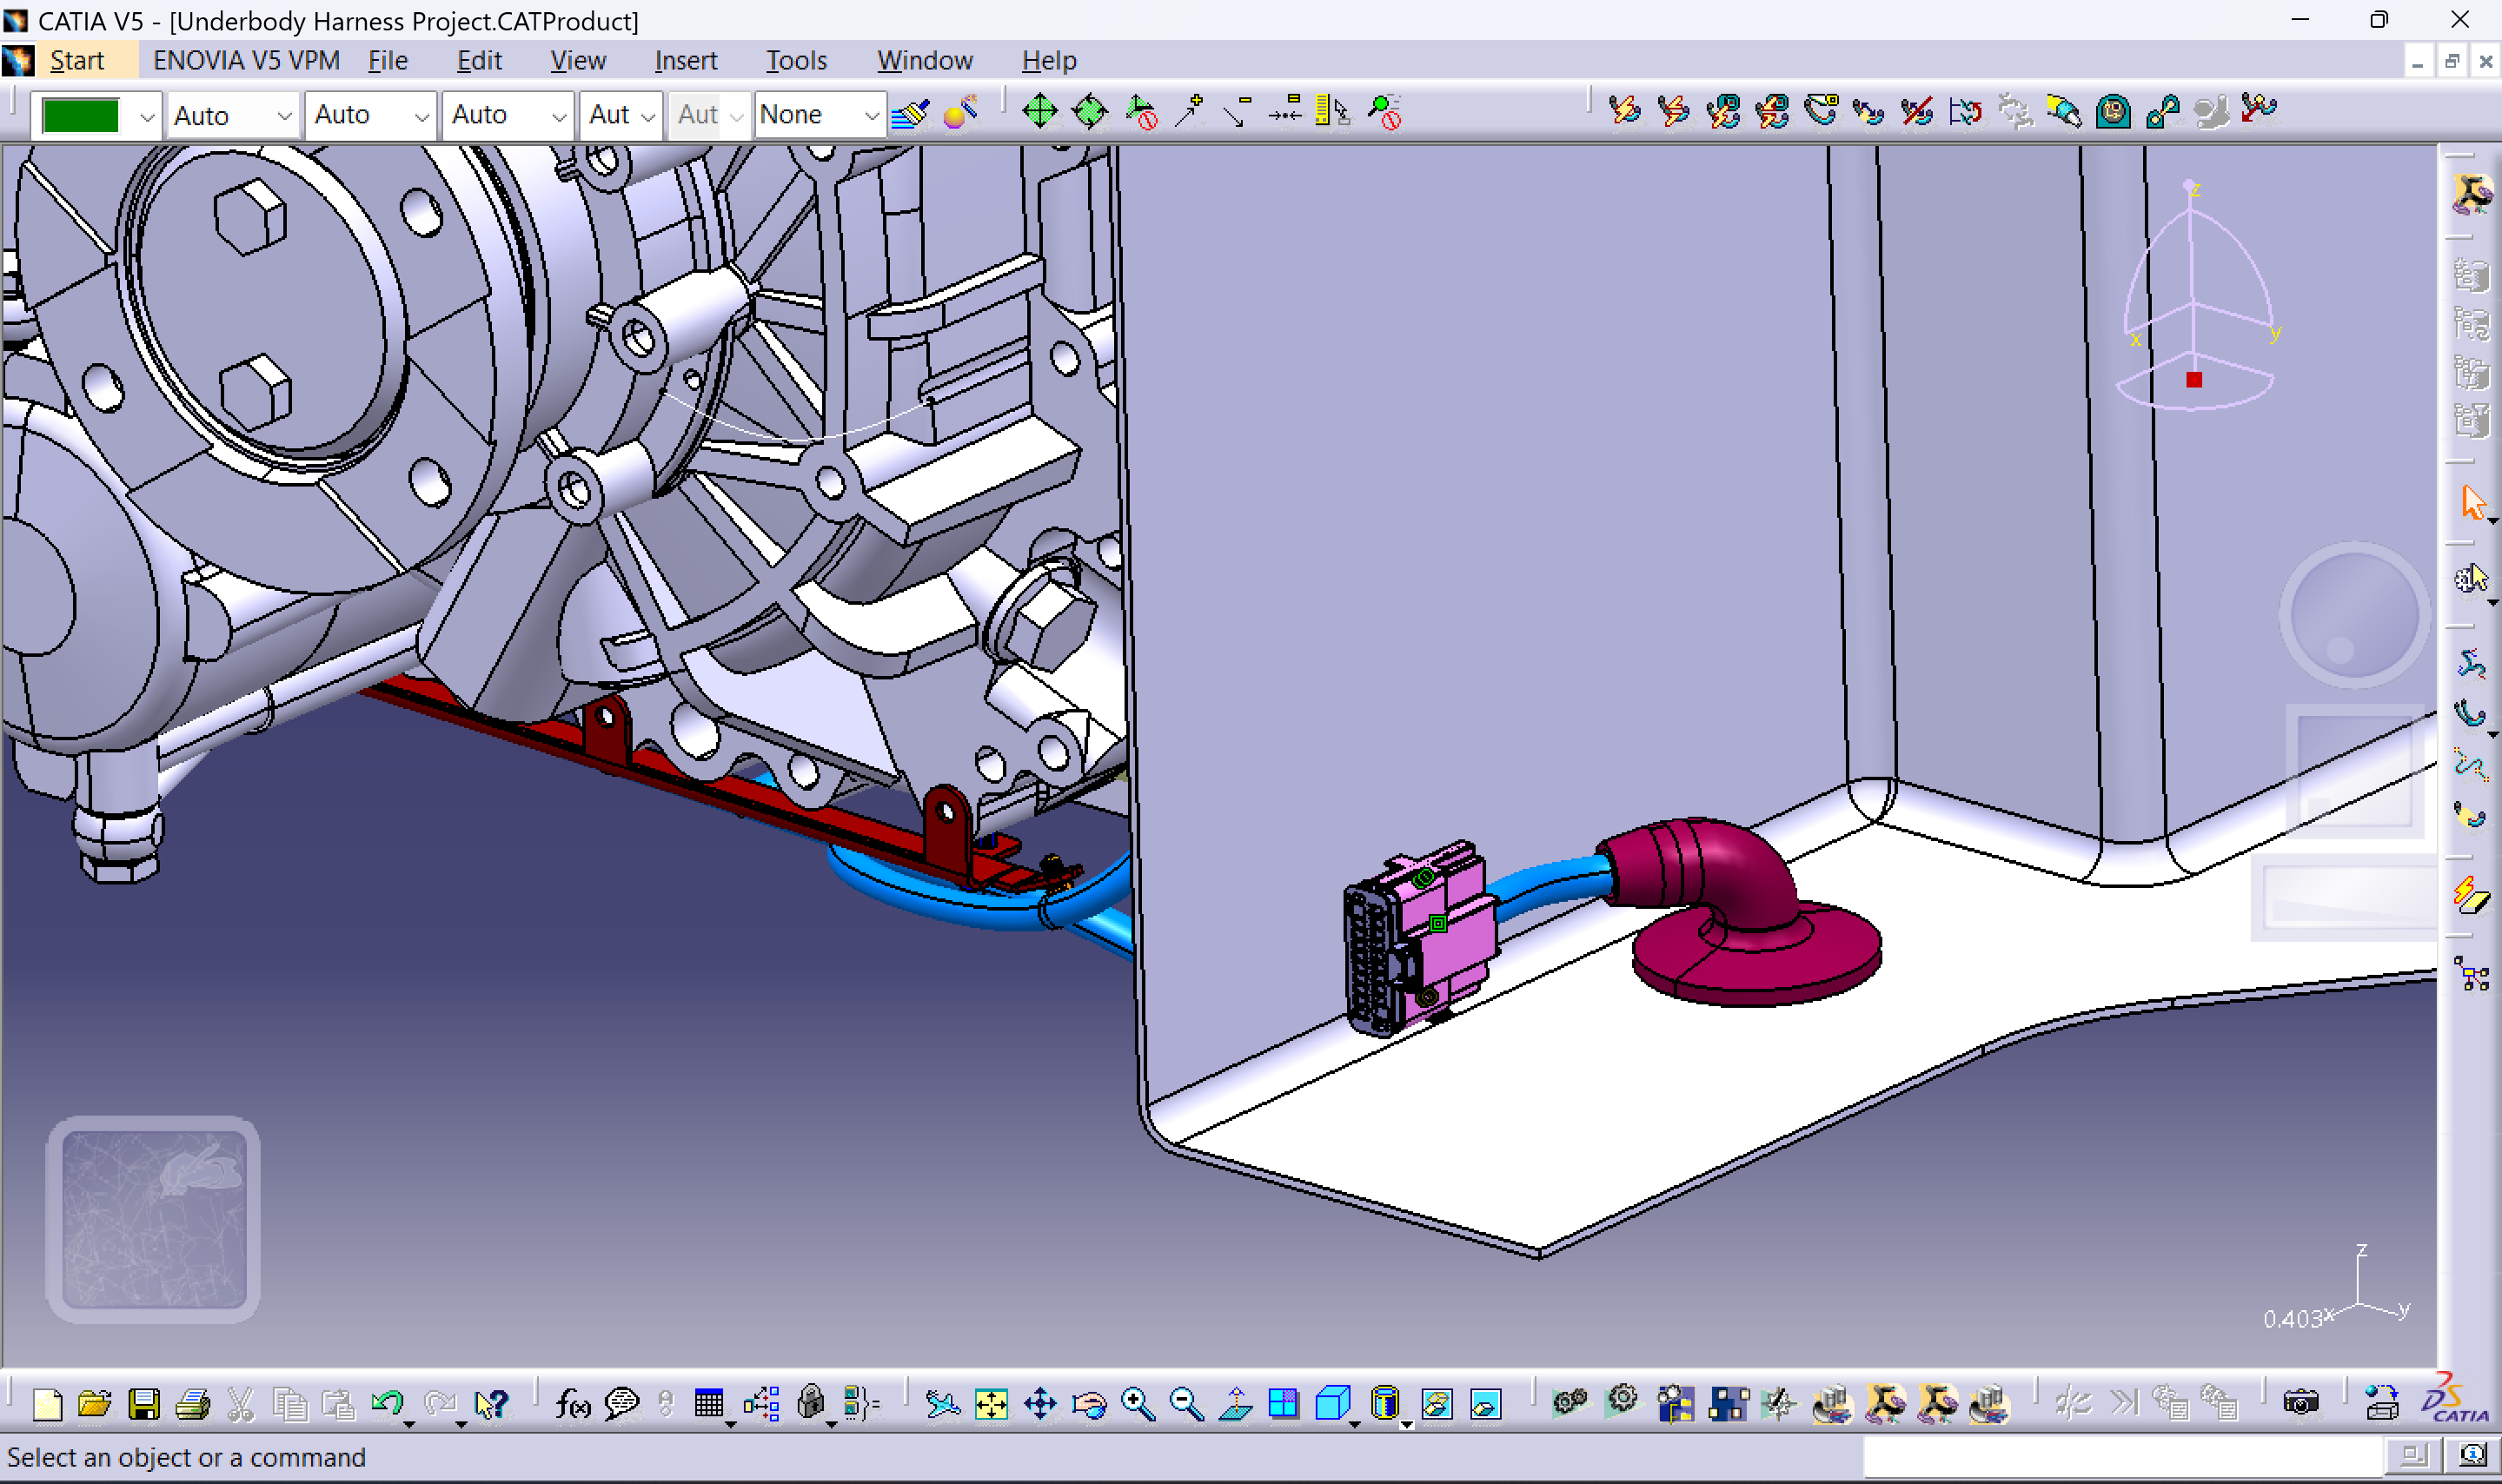Open the Insert menu
Screen dimensions: 2502x1484
[685, 61]
